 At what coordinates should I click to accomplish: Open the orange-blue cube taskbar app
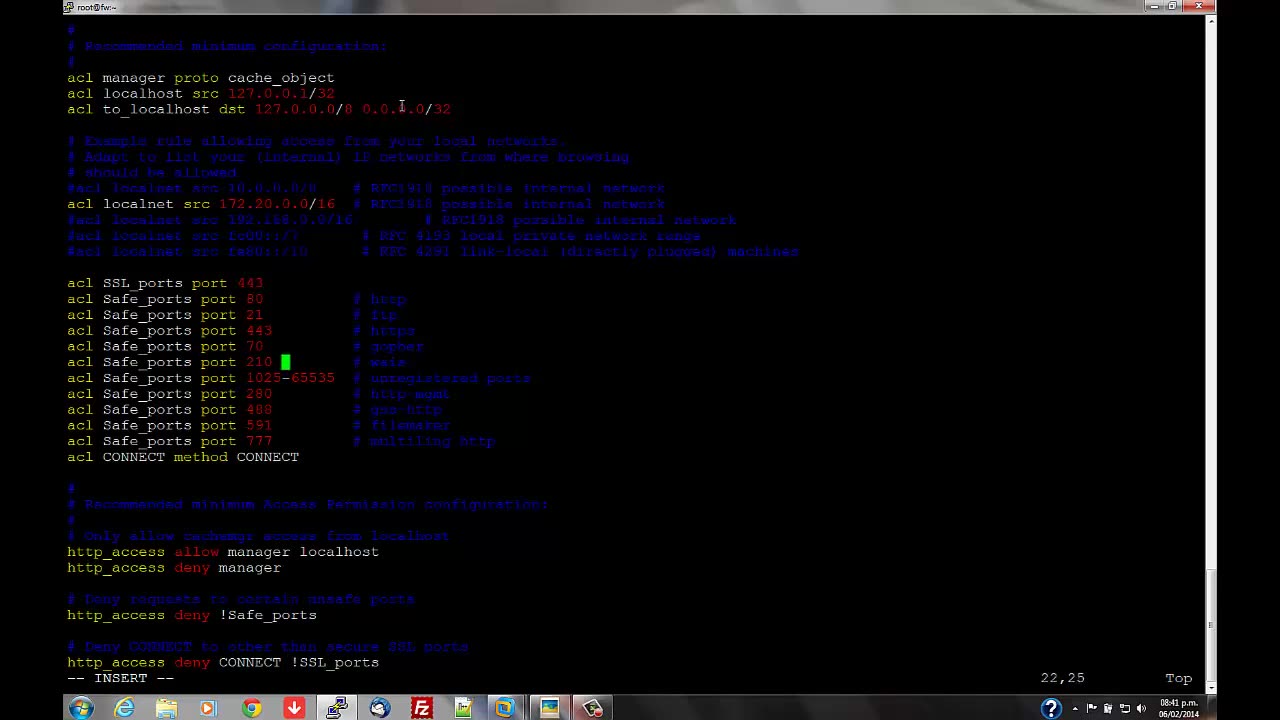(x=506, y=708)
